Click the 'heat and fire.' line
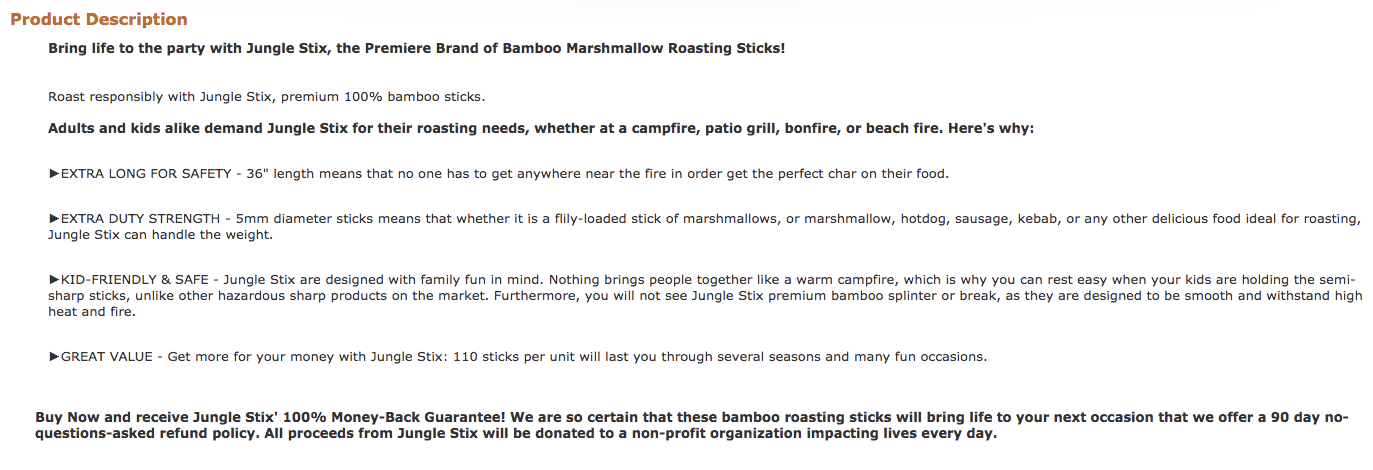The image size is (1373, 470). click(92, 312)
